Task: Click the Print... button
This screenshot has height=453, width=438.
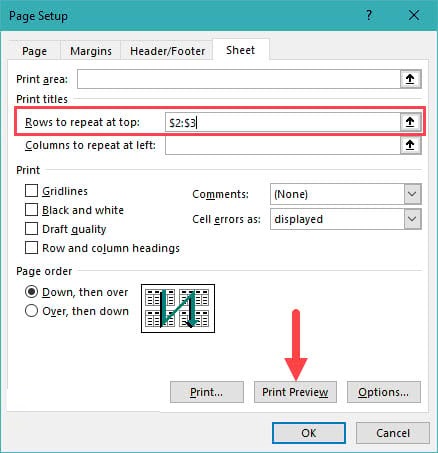Action: point(207,392)
